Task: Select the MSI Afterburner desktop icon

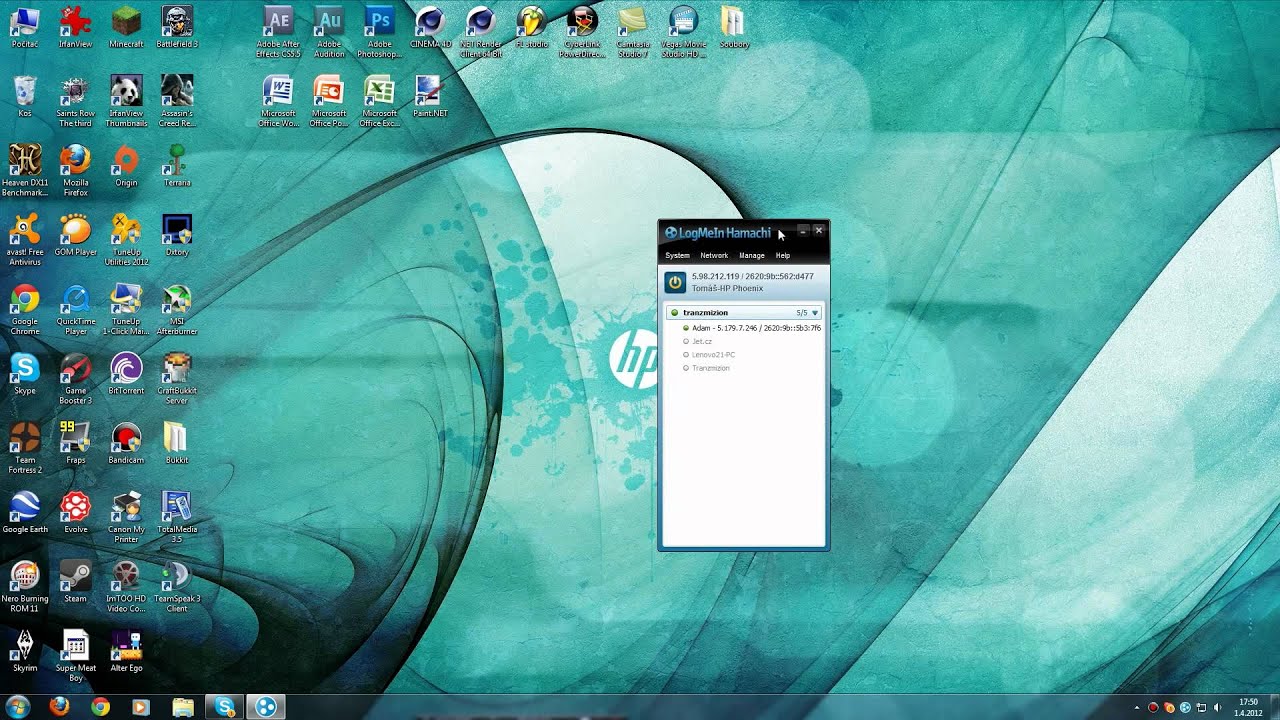Action: 177,309
